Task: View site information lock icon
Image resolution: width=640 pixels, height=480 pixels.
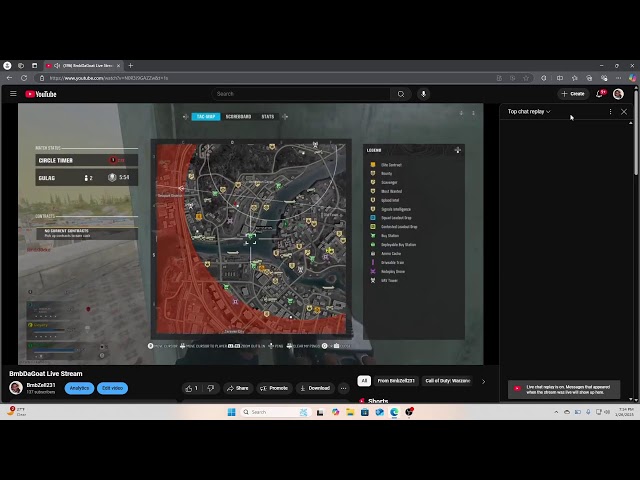Action: click(42, 78)
